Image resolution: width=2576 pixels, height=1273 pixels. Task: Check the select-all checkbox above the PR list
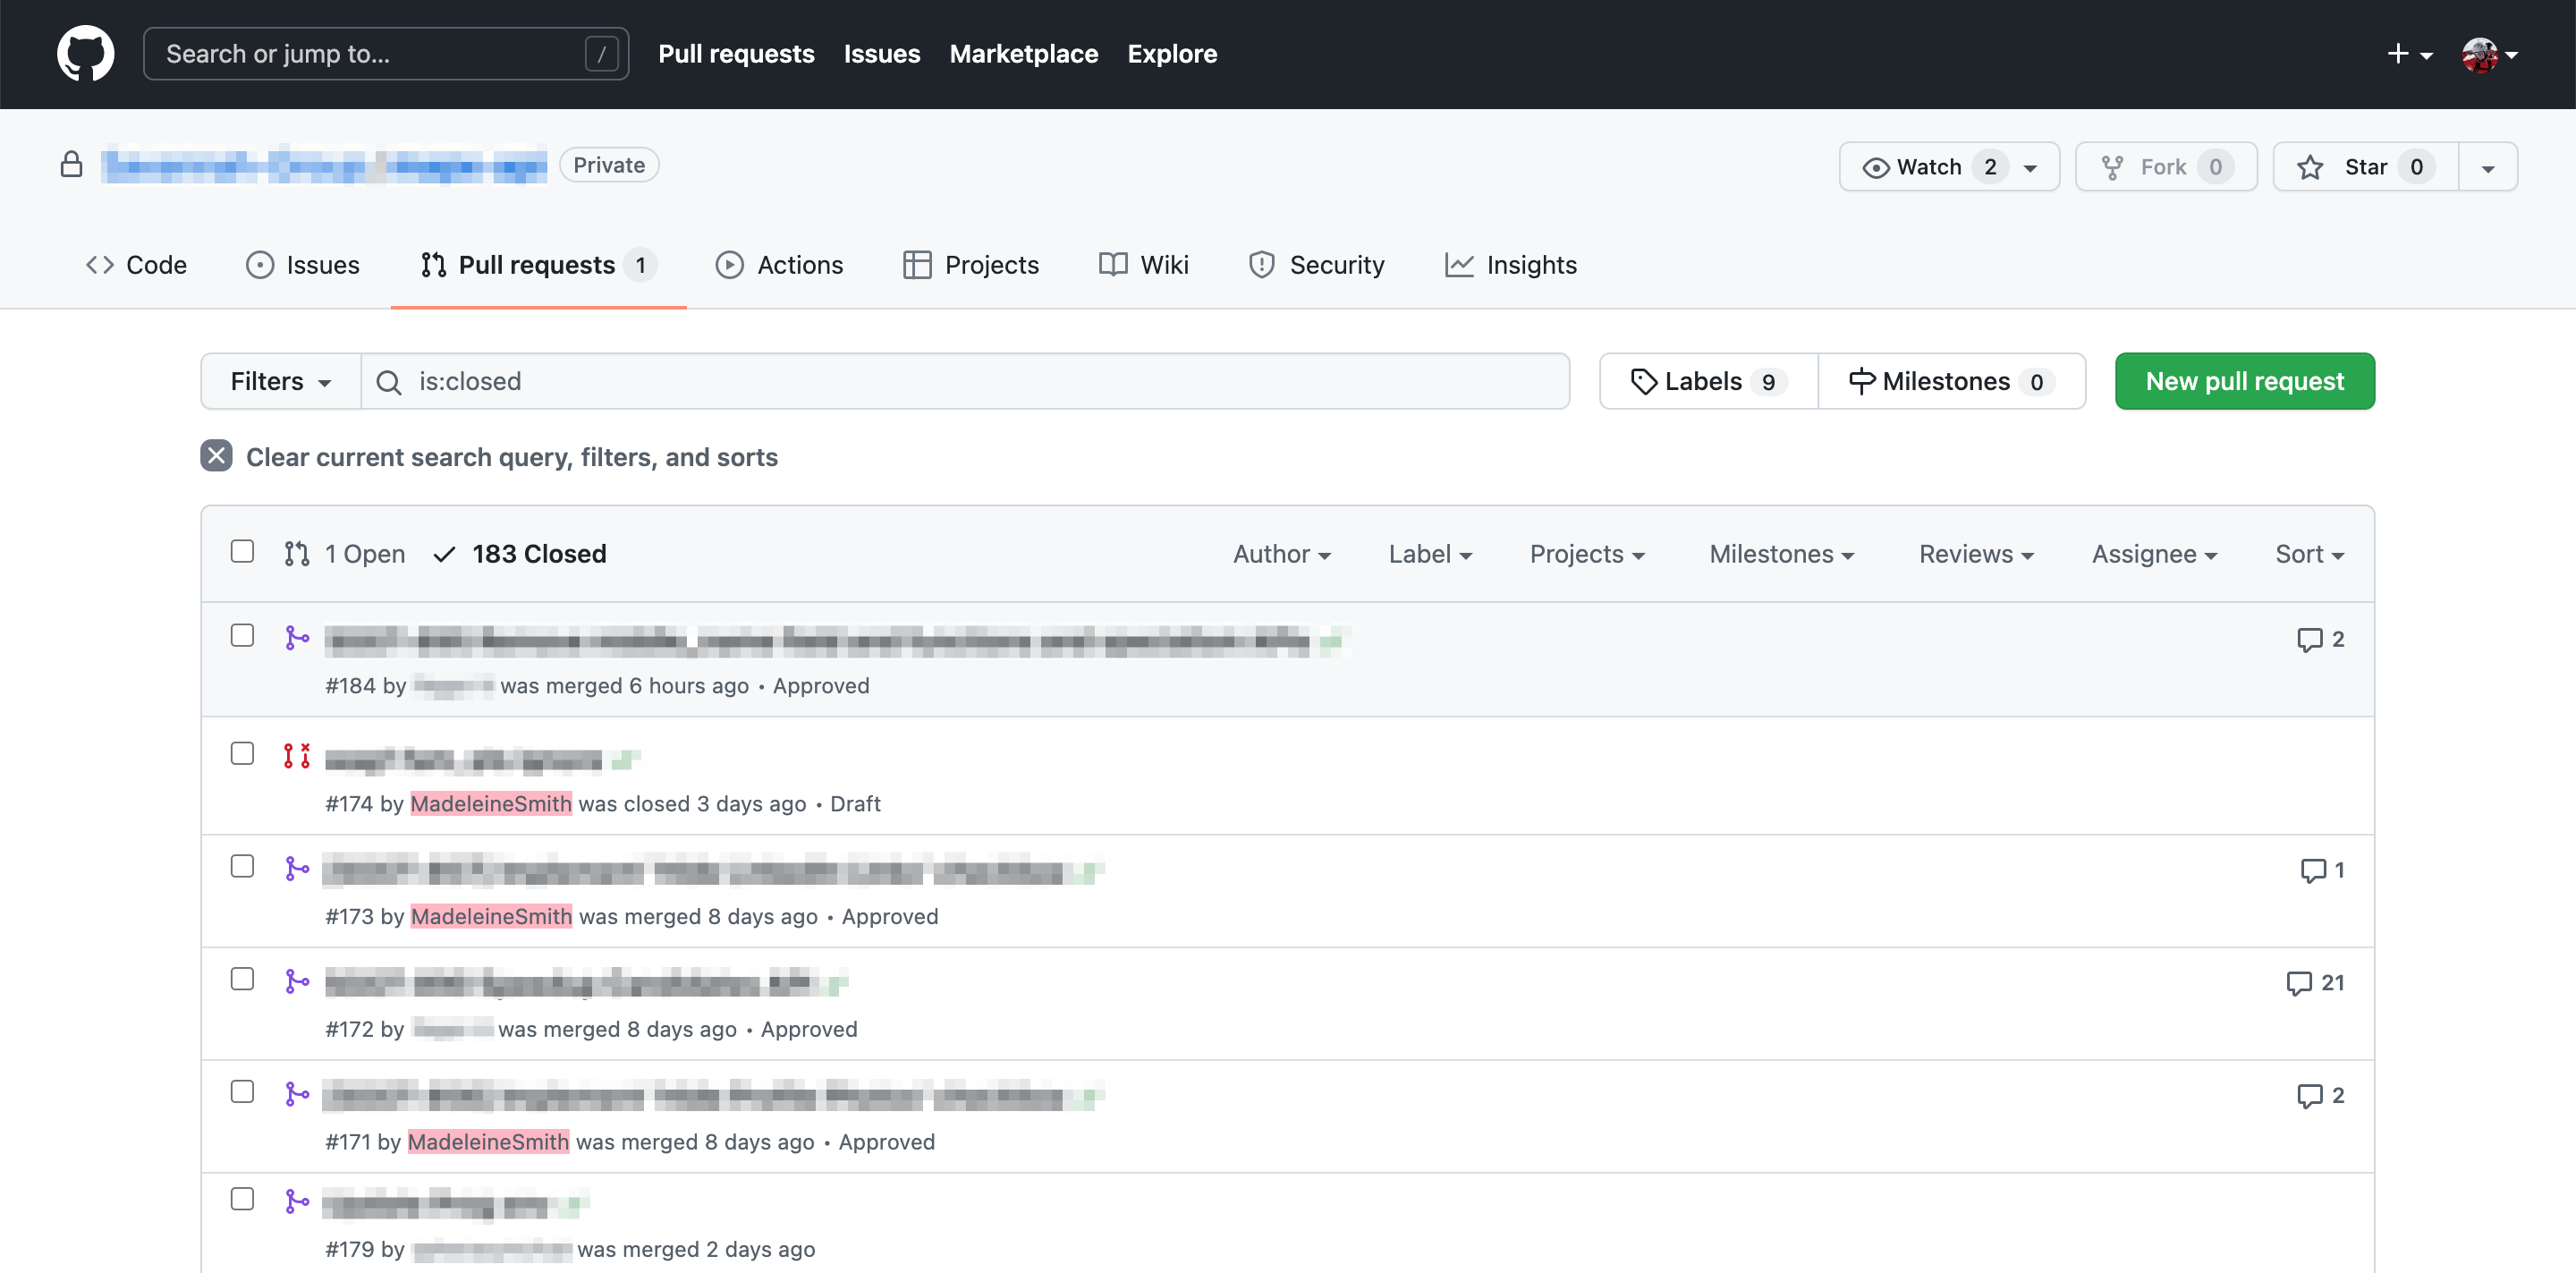click(x=242, y=551)
